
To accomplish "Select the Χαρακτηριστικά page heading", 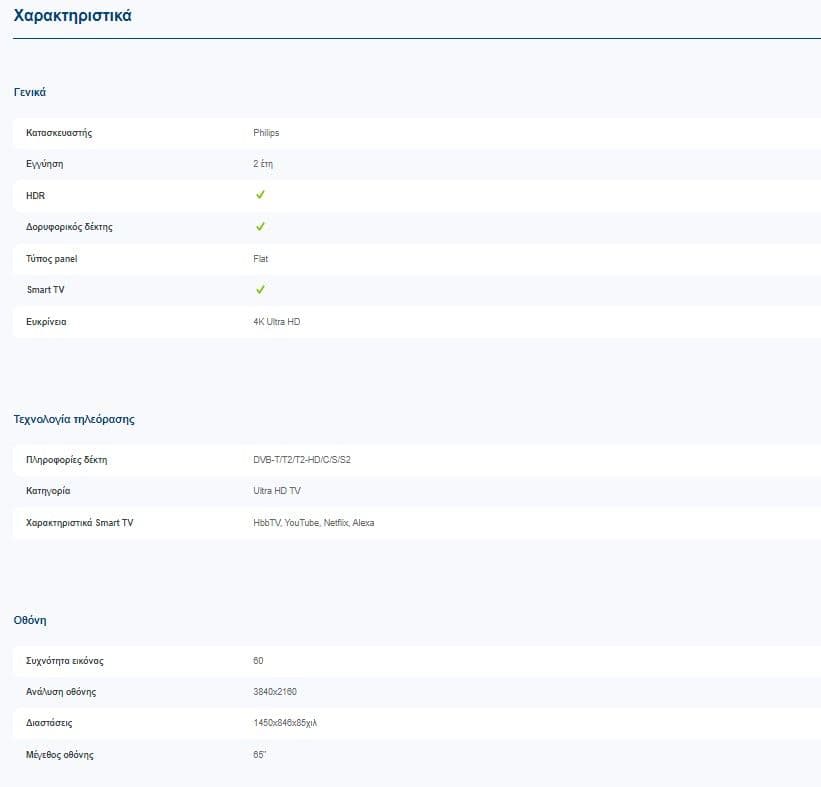I will pos(72,16).
